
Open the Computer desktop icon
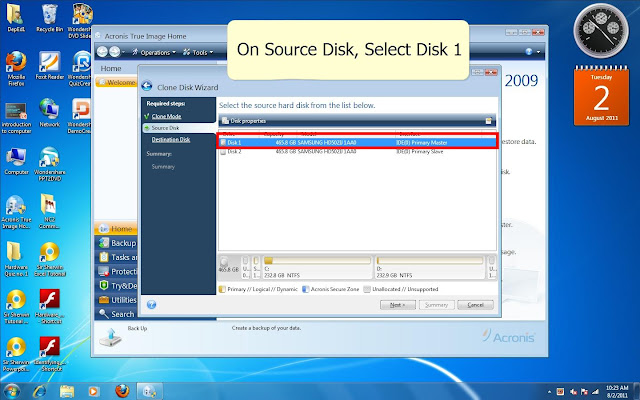tap(16, 161)
